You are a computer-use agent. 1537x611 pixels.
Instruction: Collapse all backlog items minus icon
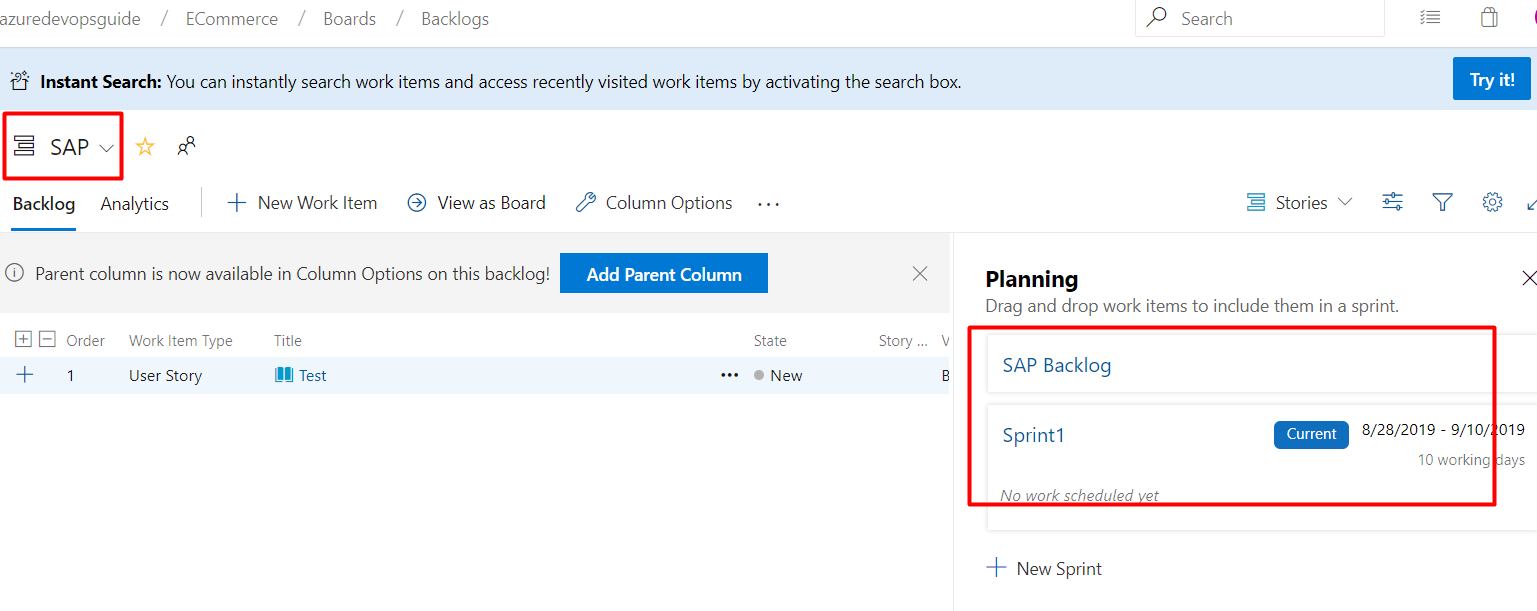tap(47, 340)
